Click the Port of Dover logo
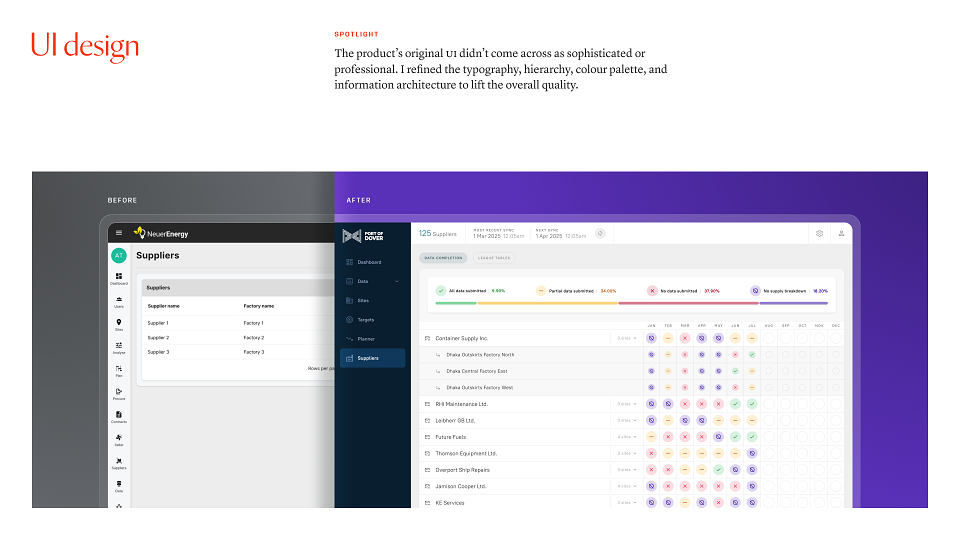Screen dimensions: 960x540 [363, 236]
